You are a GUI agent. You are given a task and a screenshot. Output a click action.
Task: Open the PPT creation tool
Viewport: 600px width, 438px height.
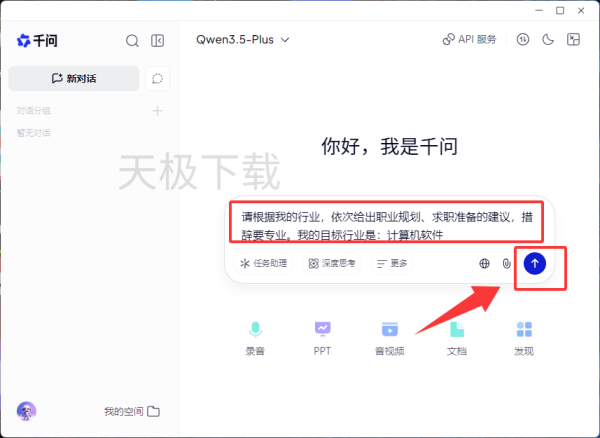322,337
